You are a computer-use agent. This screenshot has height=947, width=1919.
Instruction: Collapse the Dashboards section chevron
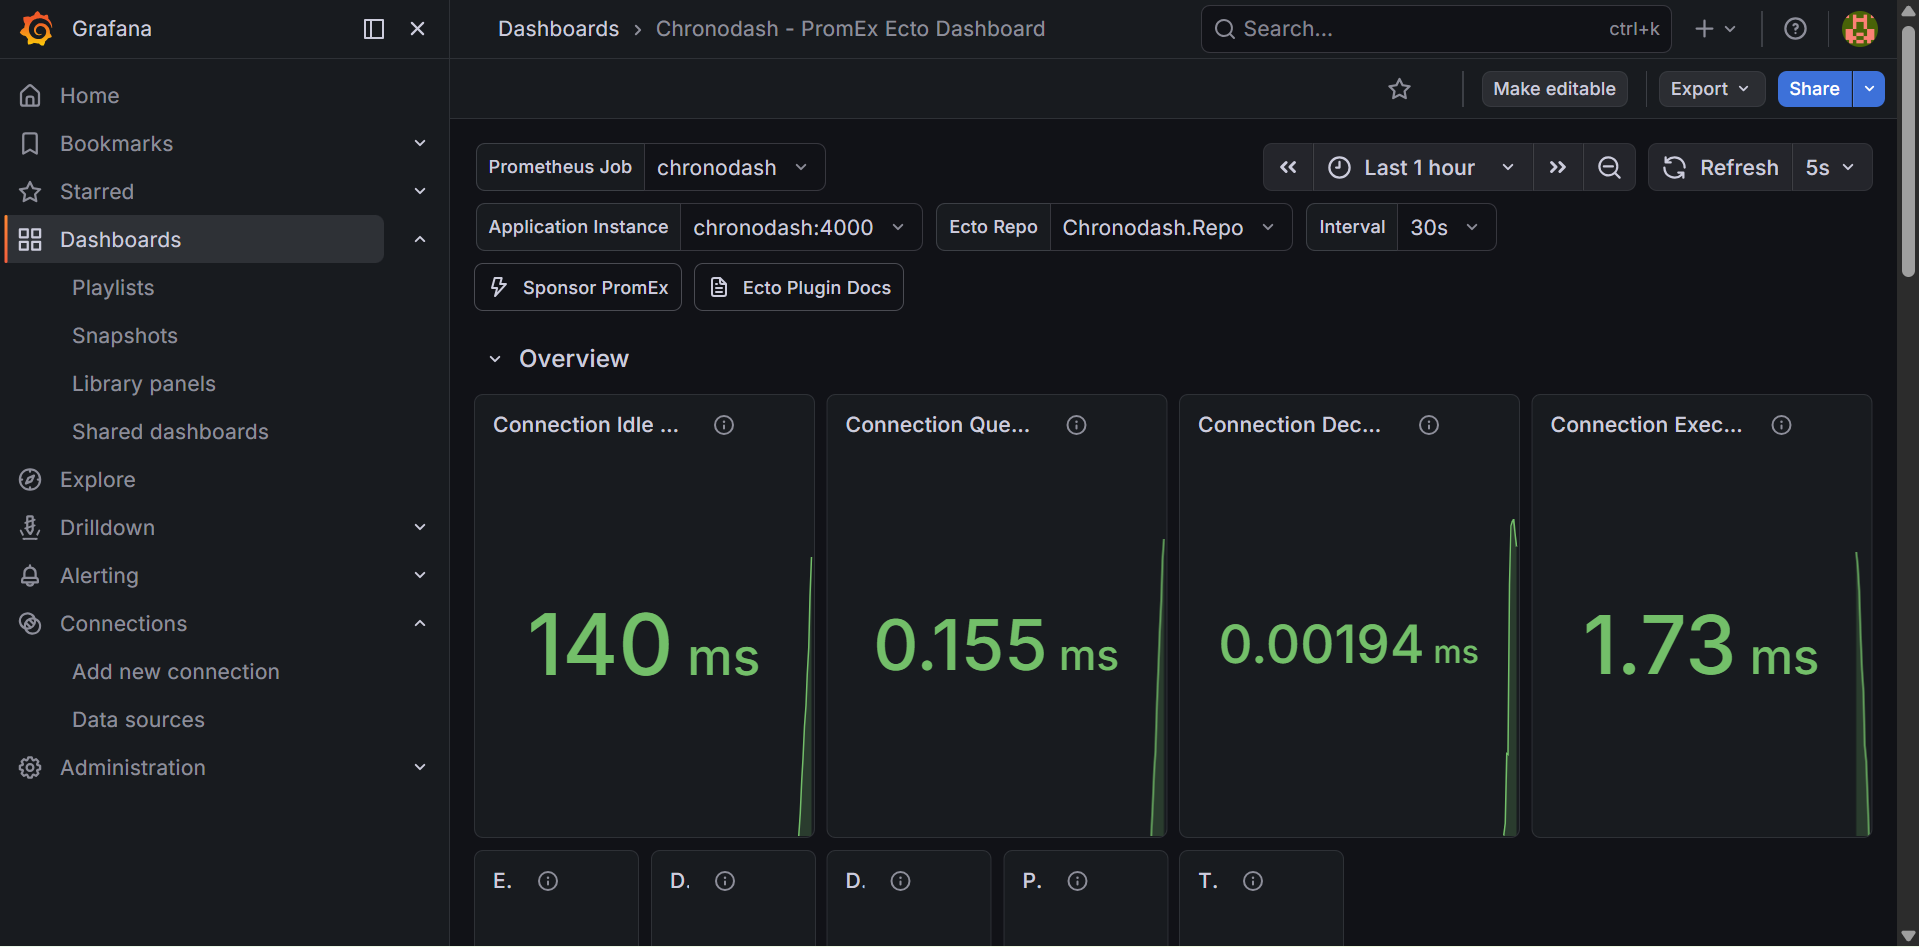(x=420, y=239)
